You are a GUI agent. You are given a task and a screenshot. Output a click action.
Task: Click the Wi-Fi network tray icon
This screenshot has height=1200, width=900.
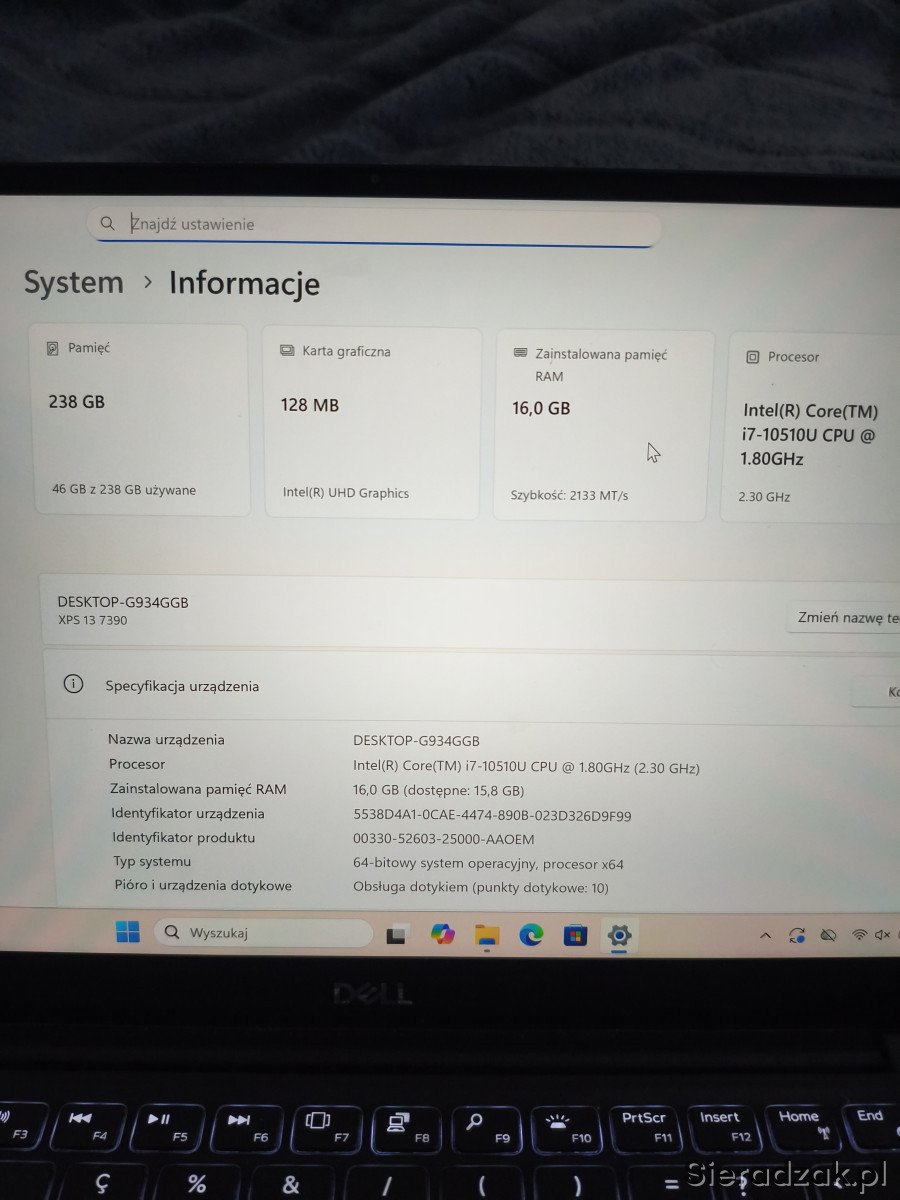pyautogui.click(x=859, y=935)
